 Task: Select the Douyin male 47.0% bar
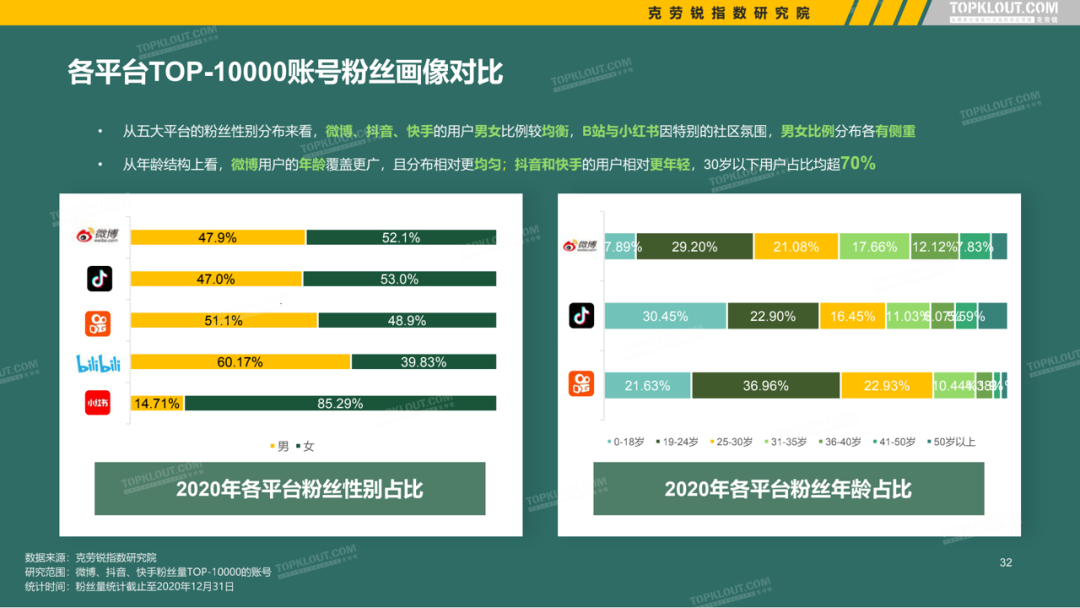pos(216,279)
